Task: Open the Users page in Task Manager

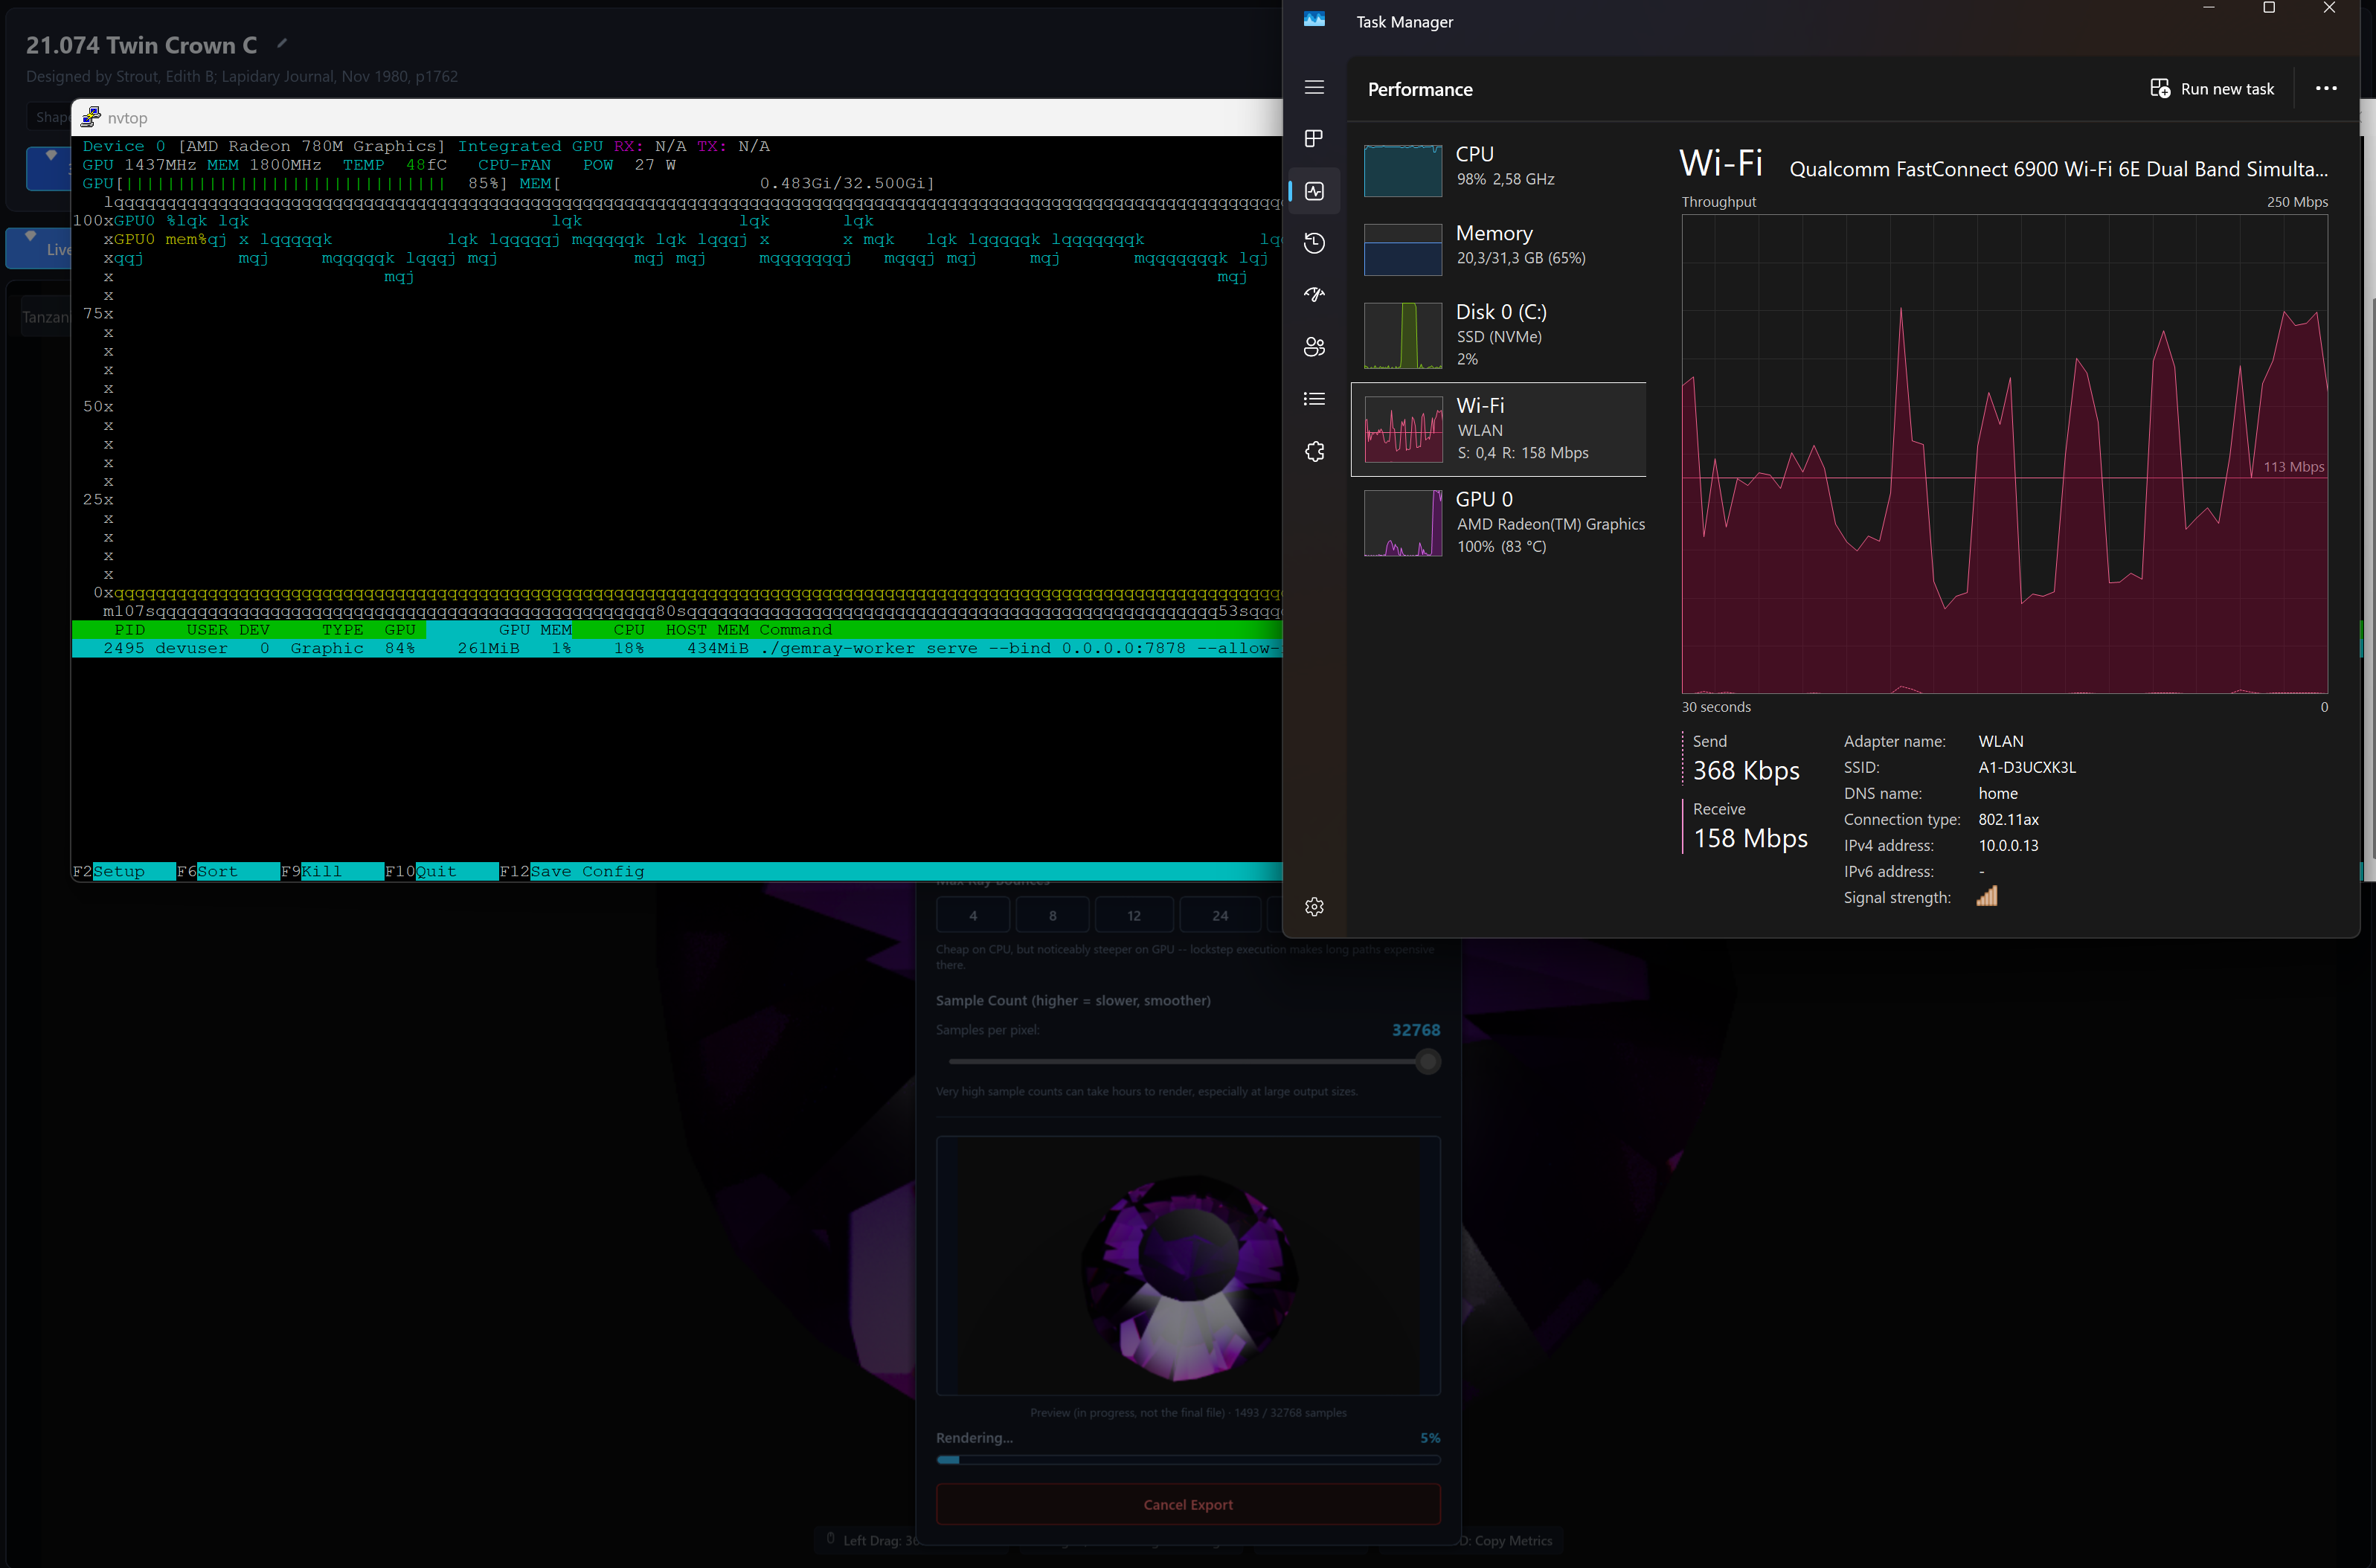Action: [x=1314, y=347]
